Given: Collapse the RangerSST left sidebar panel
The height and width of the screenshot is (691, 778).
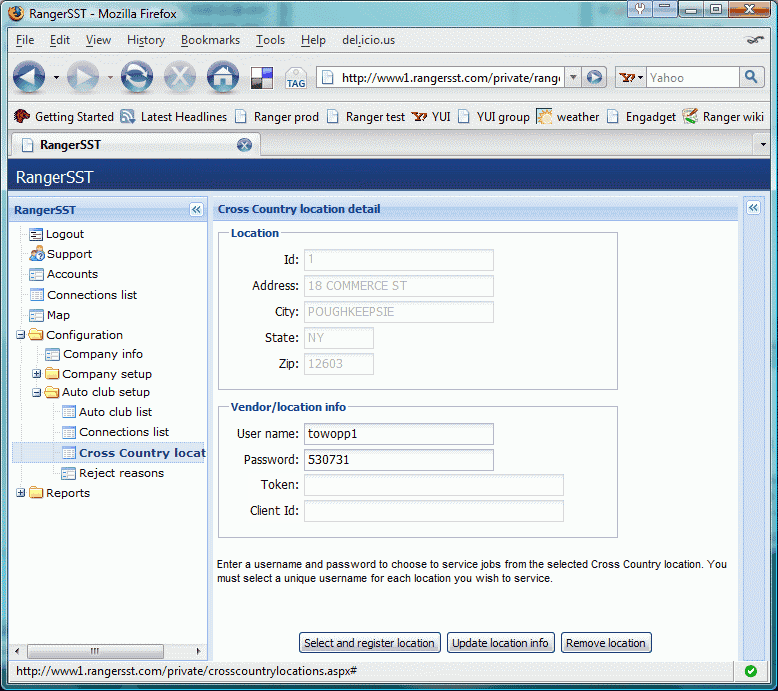Looking at the screenshot, I should tap(196, 210).
